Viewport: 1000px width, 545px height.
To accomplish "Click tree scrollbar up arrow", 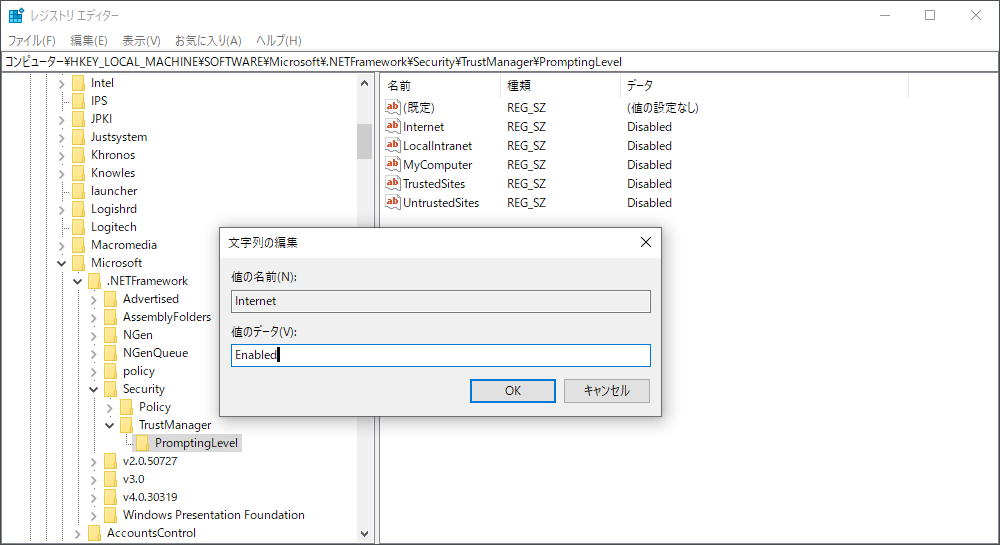I will tap(364, 83).
